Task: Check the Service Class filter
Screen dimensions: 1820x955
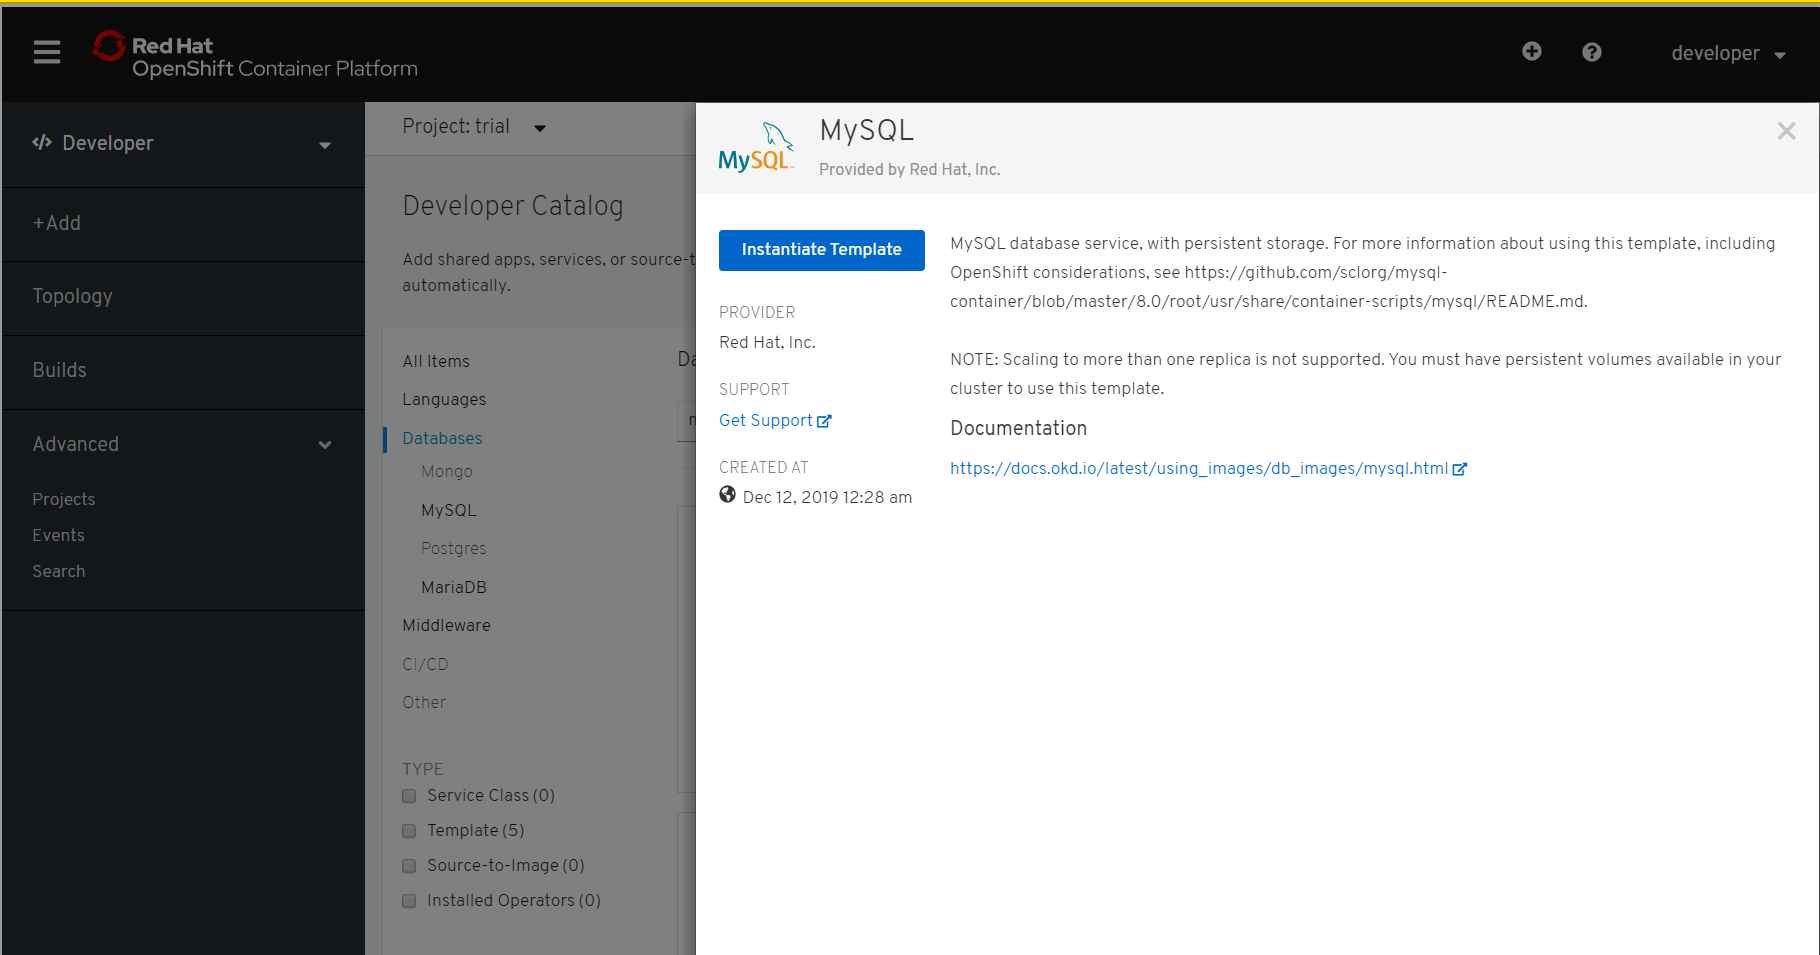Action: click(409, 796)
